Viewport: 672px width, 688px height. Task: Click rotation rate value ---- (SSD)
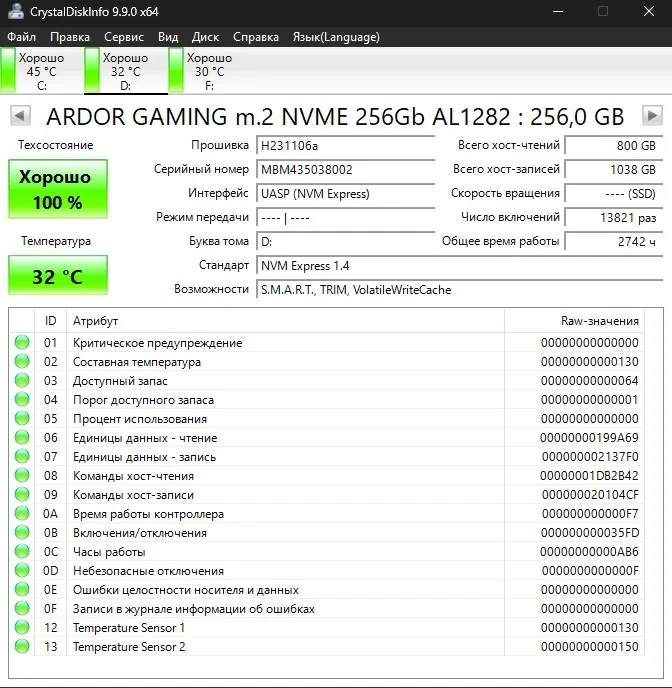(x=614, y=194)
